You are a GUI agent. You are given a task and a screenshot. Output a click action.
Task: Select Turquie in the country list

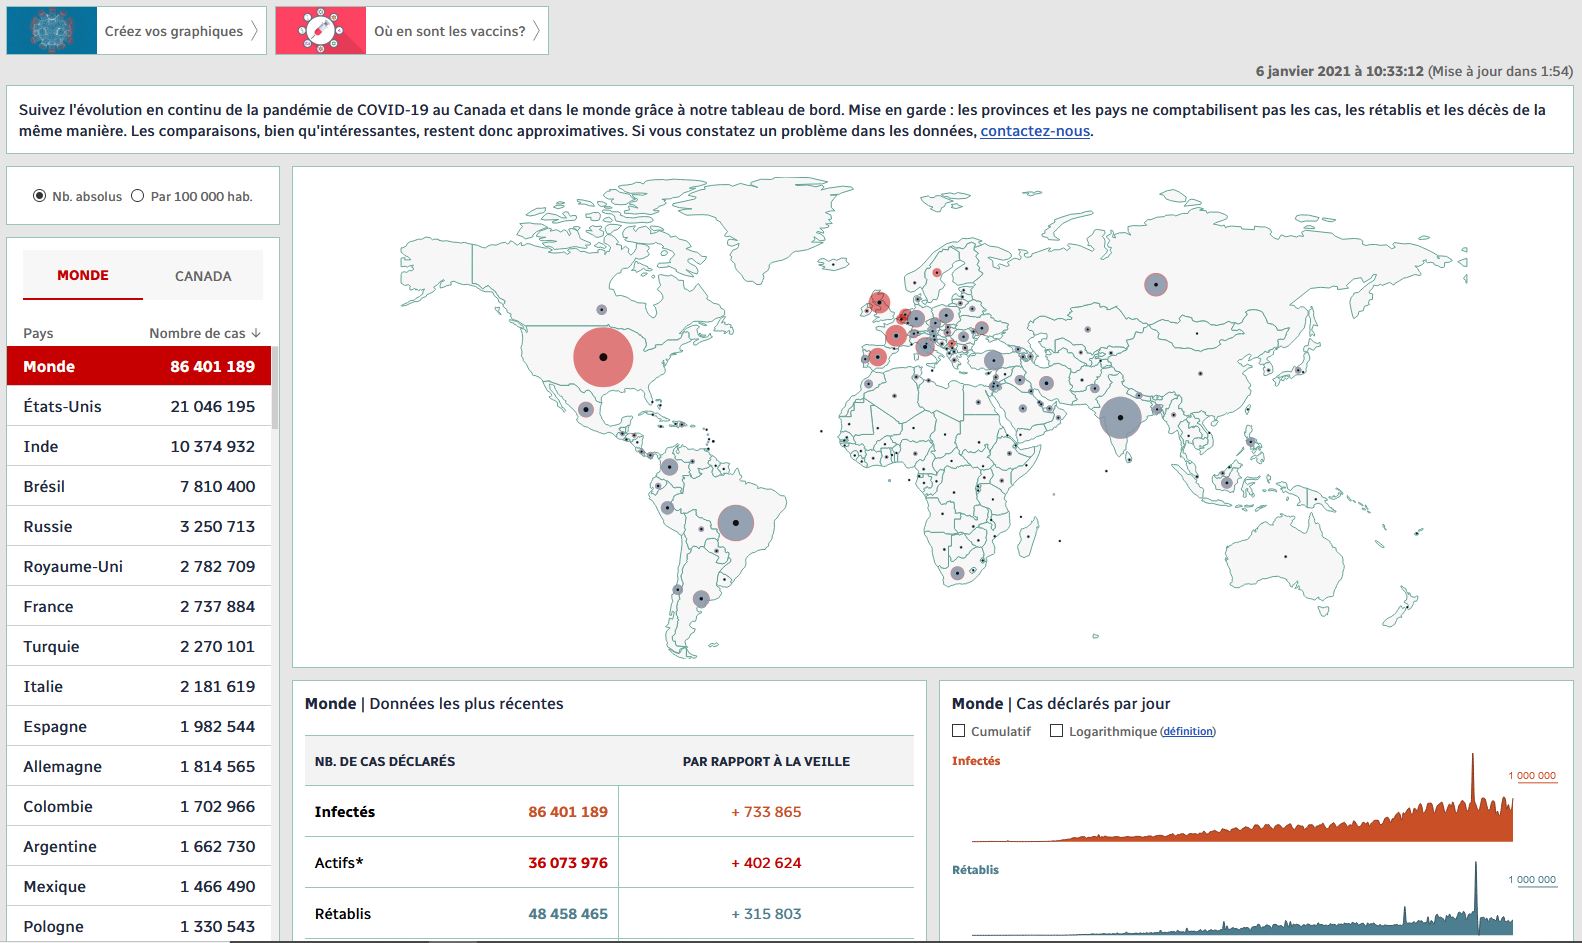pyautogui.click(x=139, y=646)
